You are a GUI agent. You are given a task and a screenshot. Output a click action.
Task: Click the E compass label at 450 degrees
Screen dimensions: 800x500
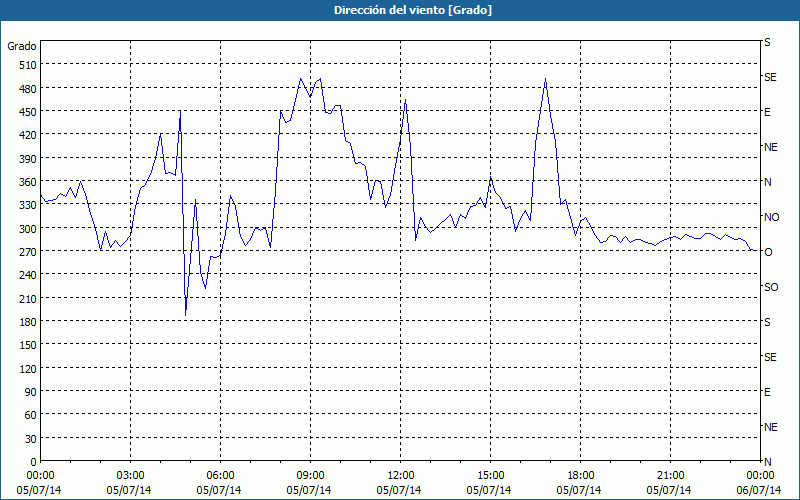pyautogui.click(x=767, y=112)
